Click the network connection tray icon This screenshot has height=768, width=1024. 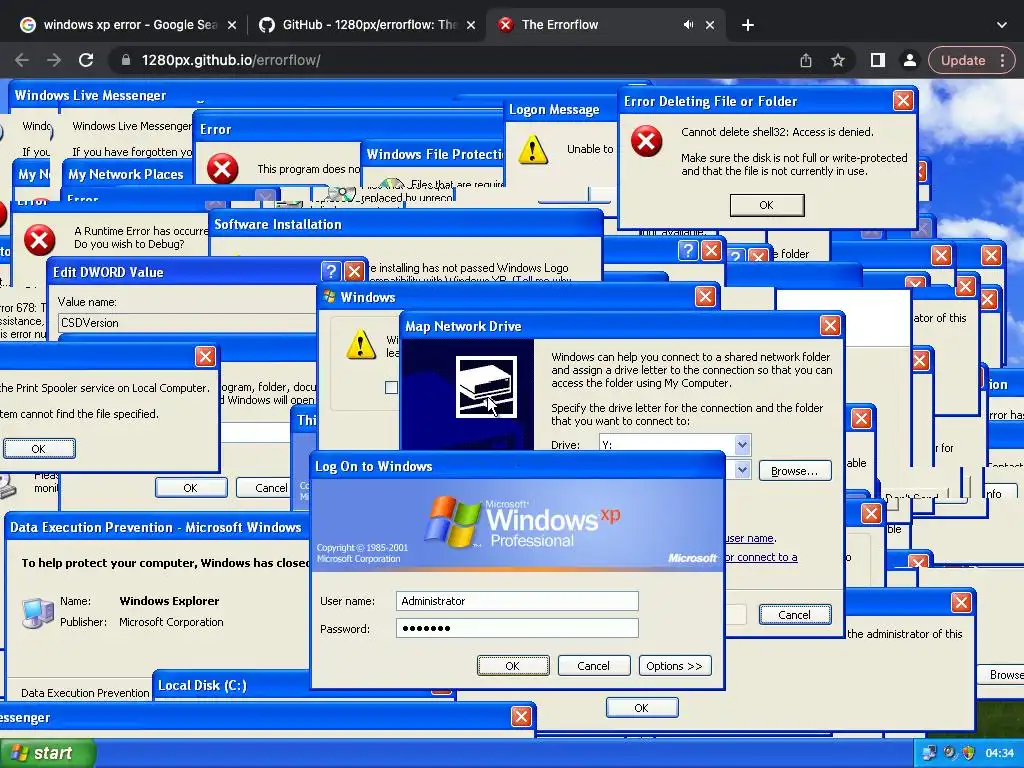(929, 753)
